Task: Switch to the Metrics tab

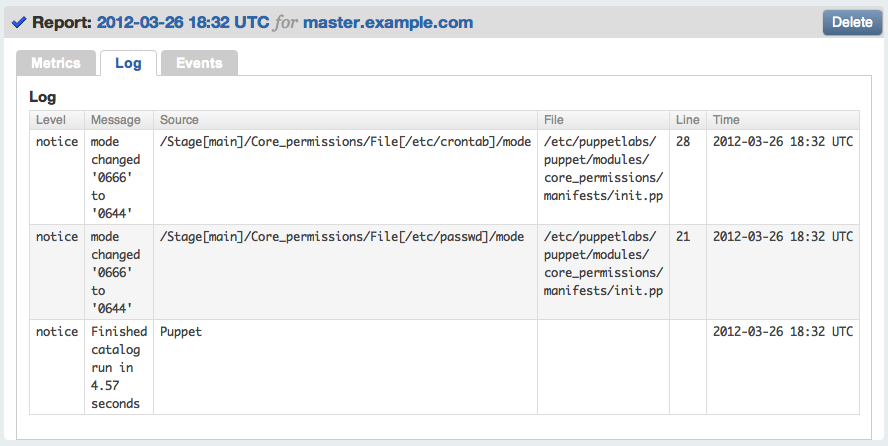Action: [x=56, y=63]
